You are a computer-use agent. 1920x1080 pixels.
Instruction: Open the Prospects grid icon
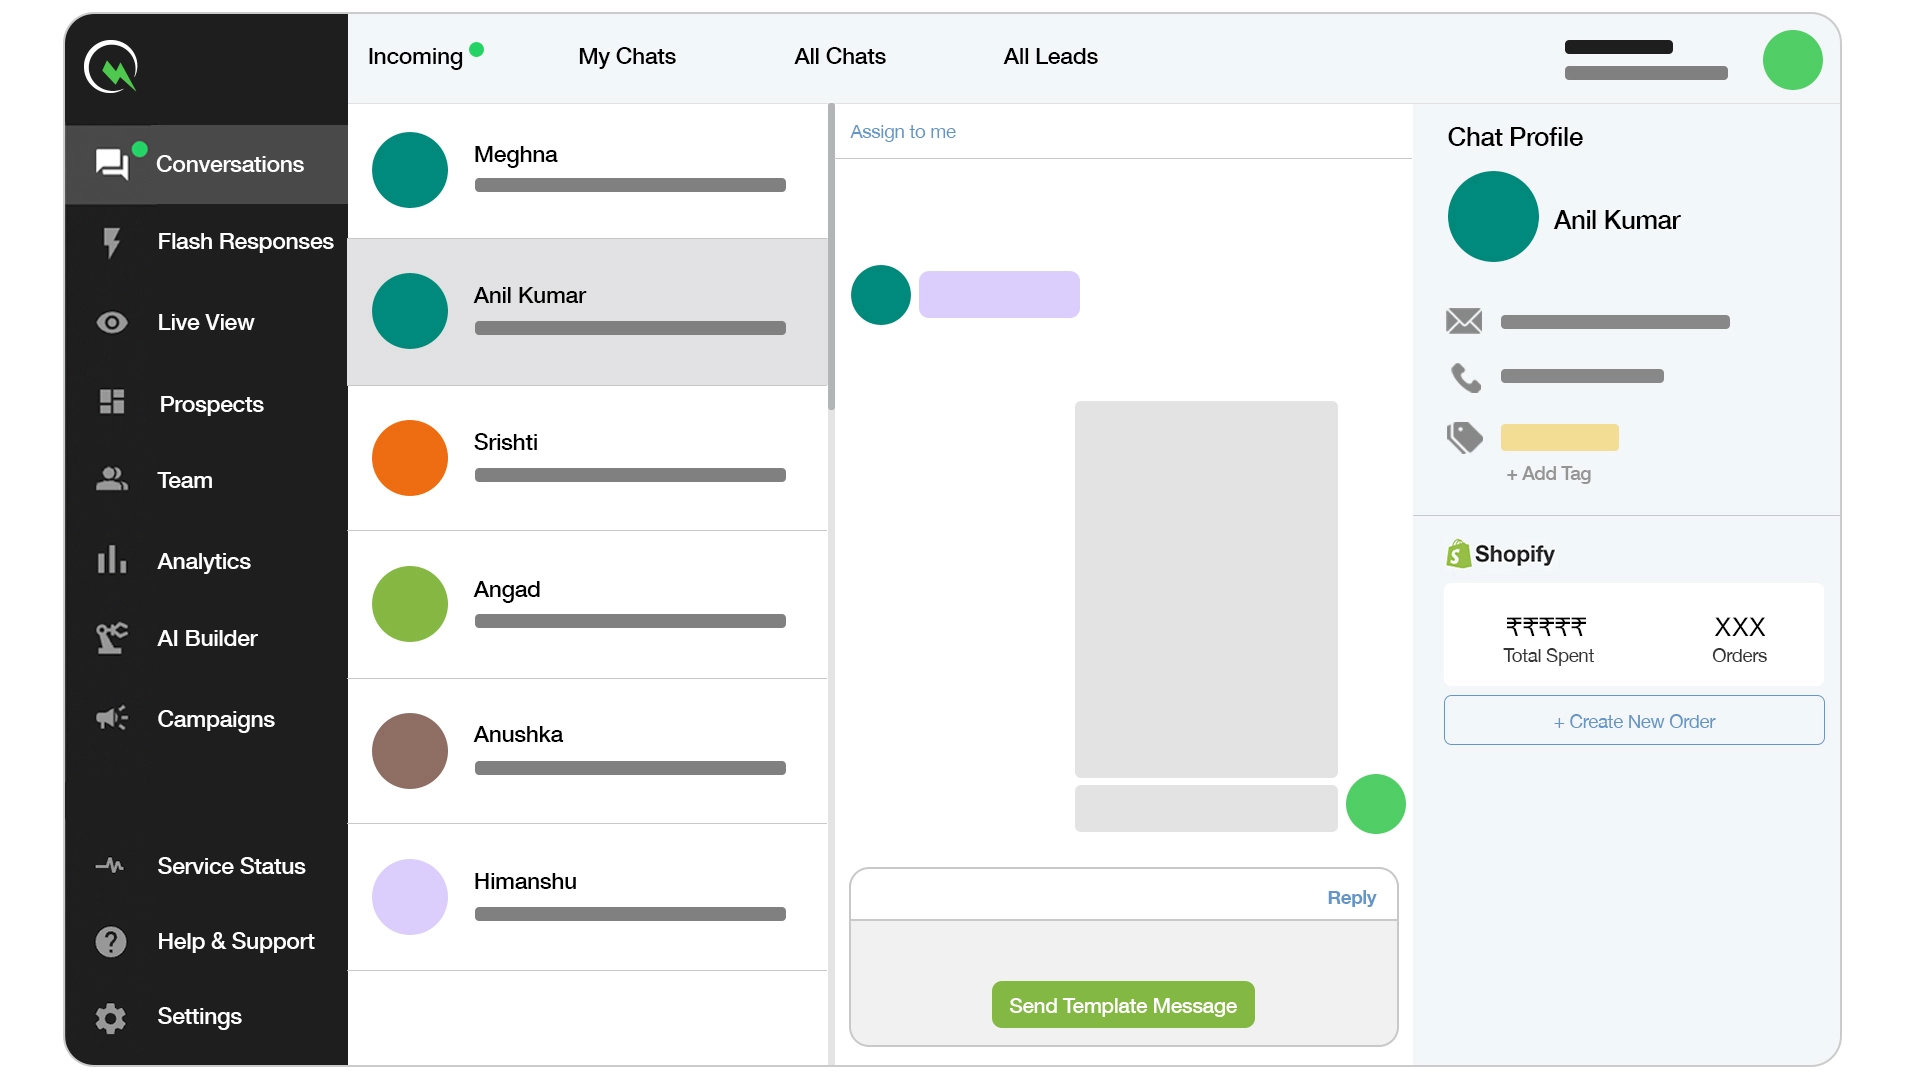pyautogui.click(x=112, y=403)
